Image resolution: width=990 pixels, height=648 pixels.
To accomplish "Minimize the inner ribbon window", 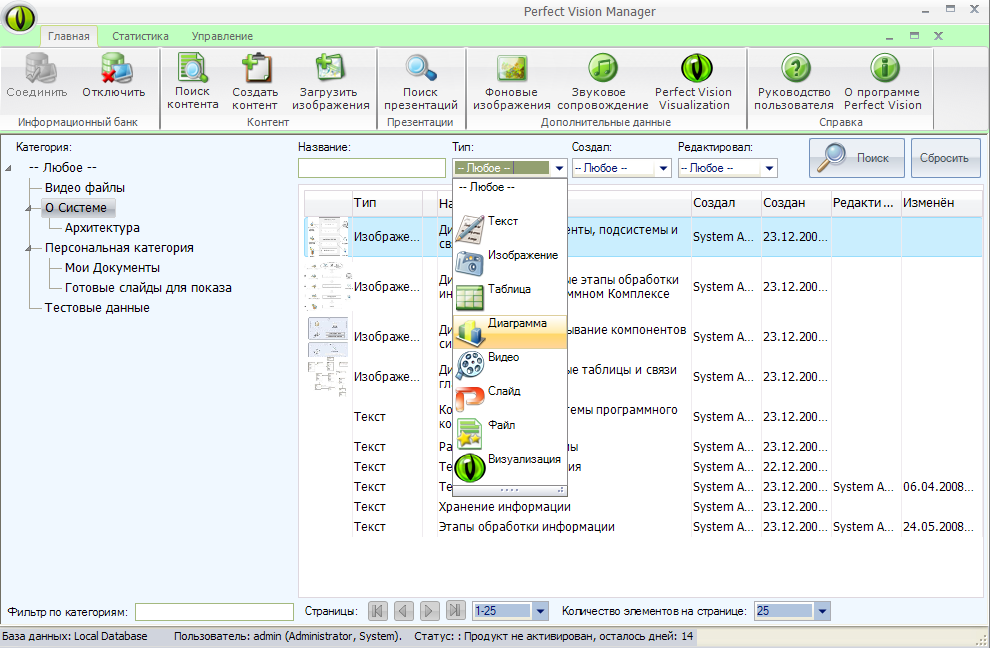I will pos(889,37).
